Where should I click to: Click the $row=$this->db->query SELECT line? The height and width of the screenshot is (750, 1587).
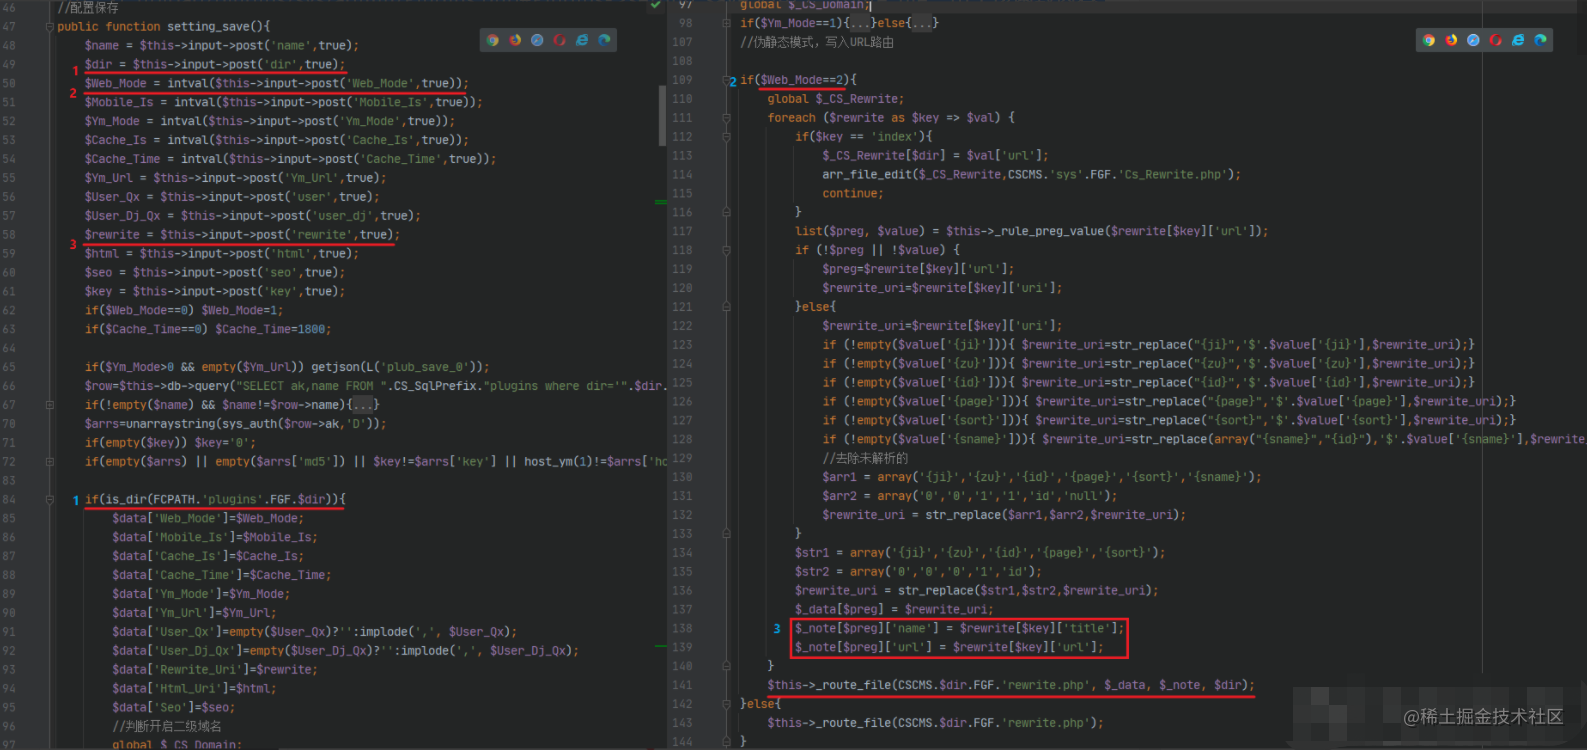[x=375, y=386]
